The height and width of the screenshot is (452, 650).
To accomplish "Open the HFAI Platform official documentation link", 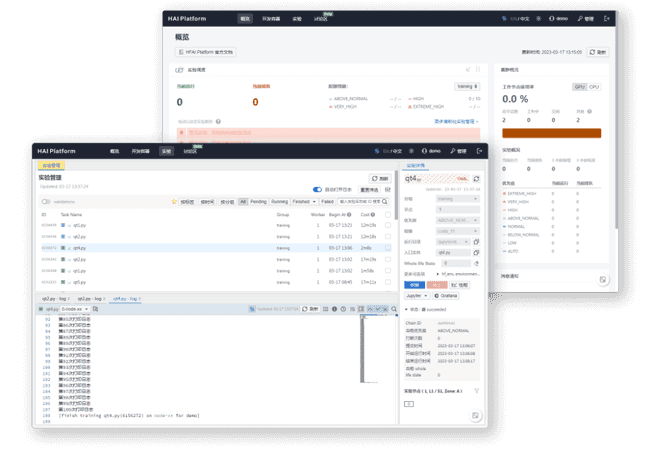I will point(207,51).
